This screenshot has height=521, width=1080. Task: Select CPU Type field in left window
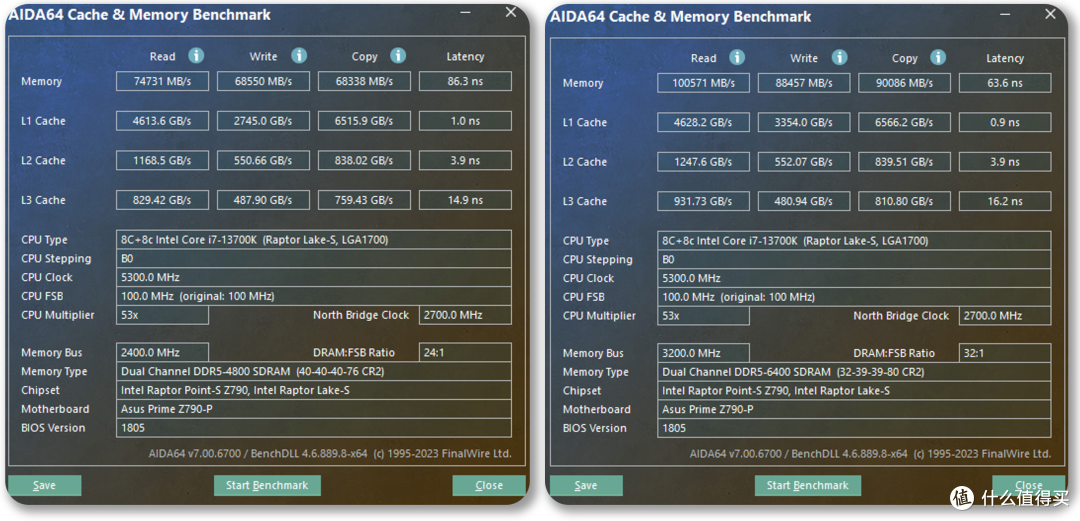[x=314, y=240]
